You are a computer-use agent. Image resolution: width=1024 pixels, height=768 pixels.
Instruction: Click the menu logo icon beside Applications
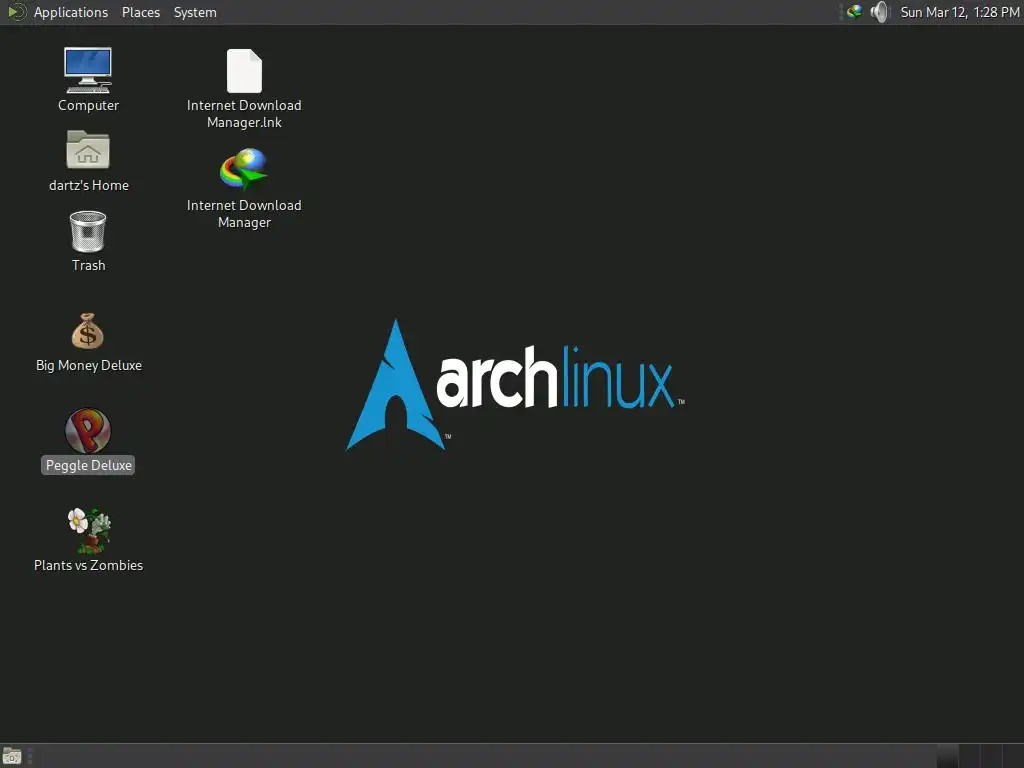coord(17,12)
